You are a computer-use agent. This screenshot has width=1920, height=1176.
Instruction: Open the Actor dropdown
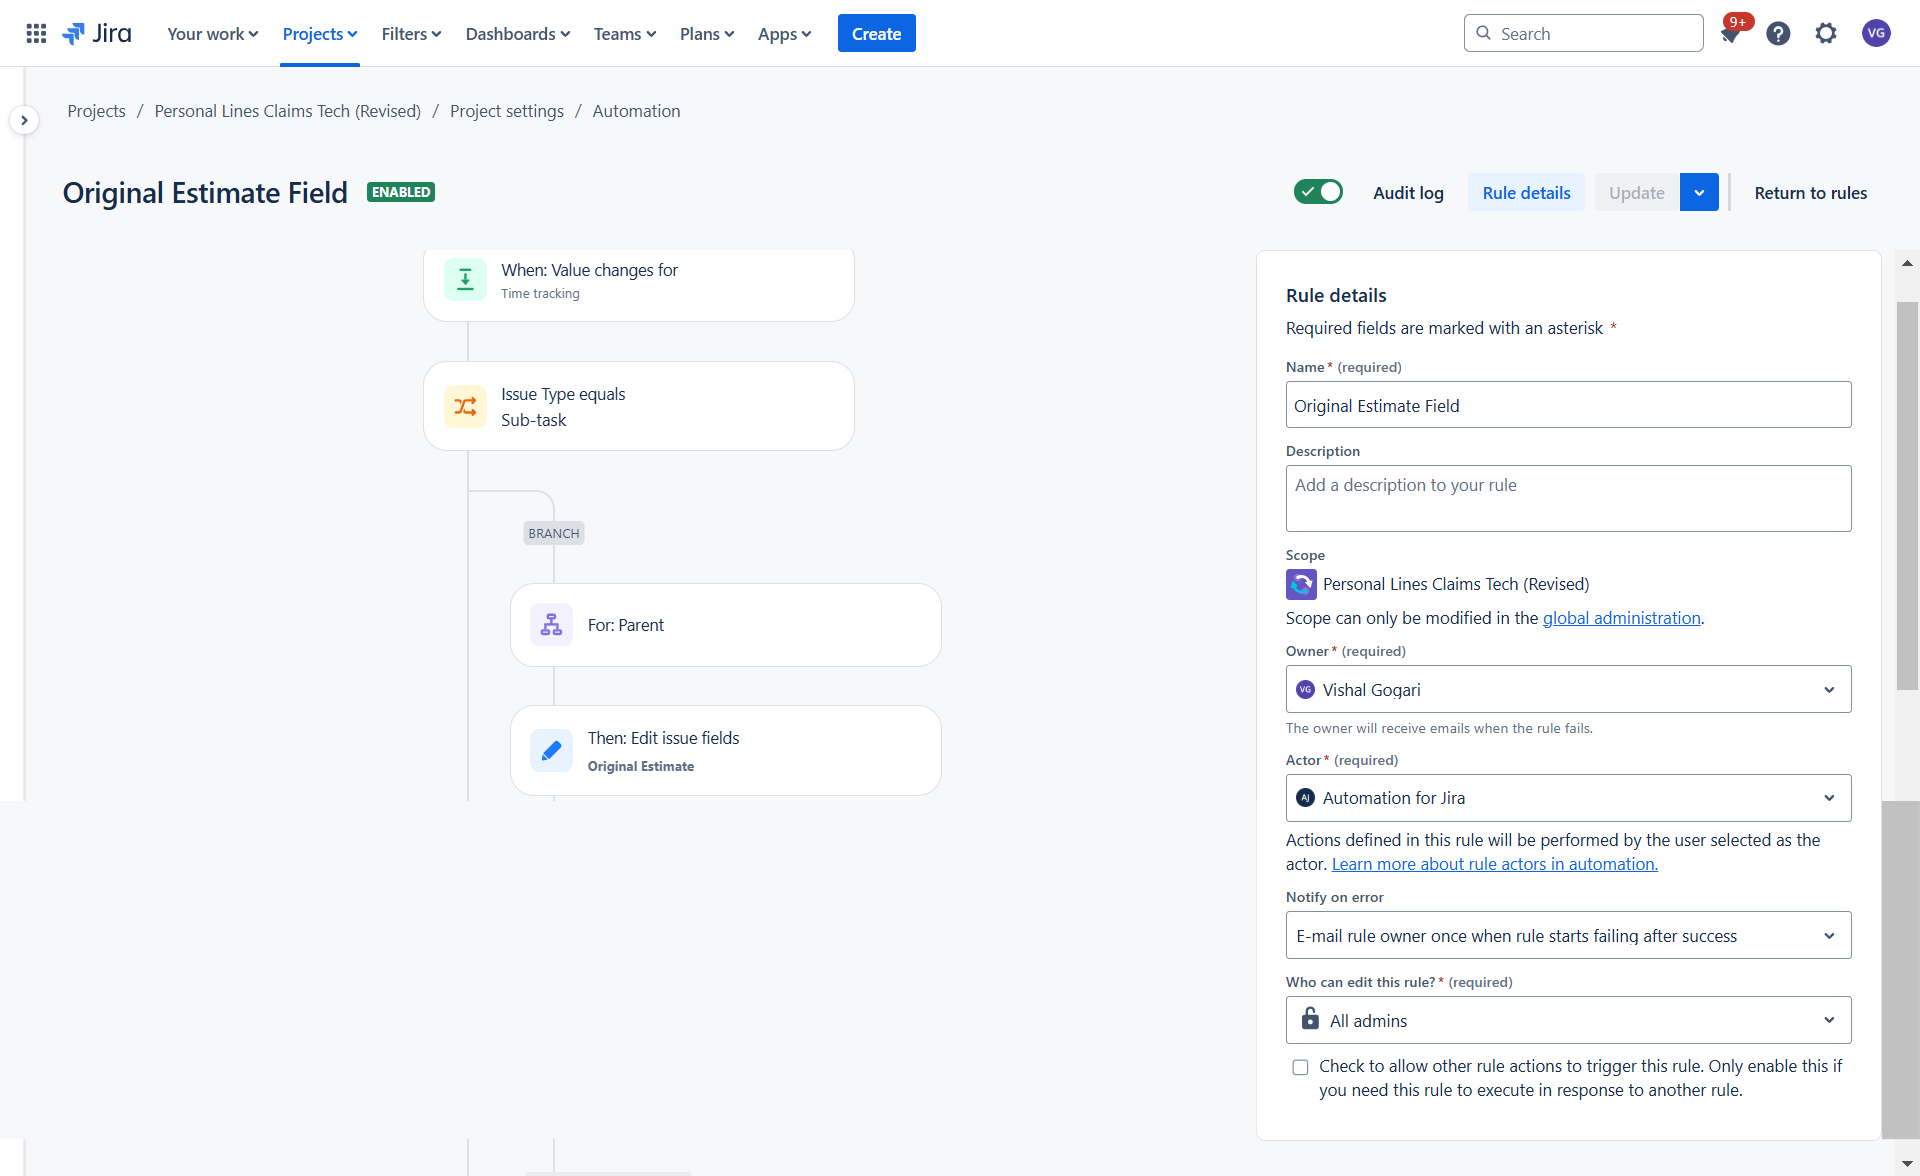pos(1567,798)
